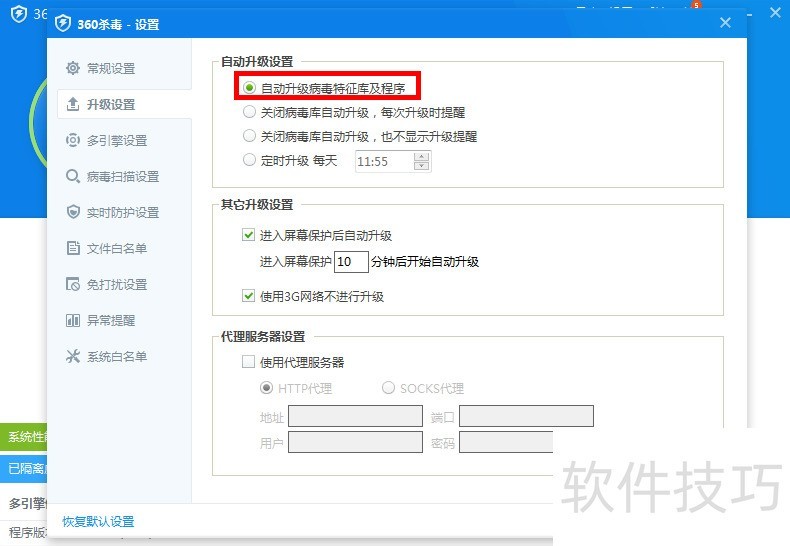The image size is (790, 546).
Task: Click the proxy 端口 input field
Action: (x=526, y=416)
